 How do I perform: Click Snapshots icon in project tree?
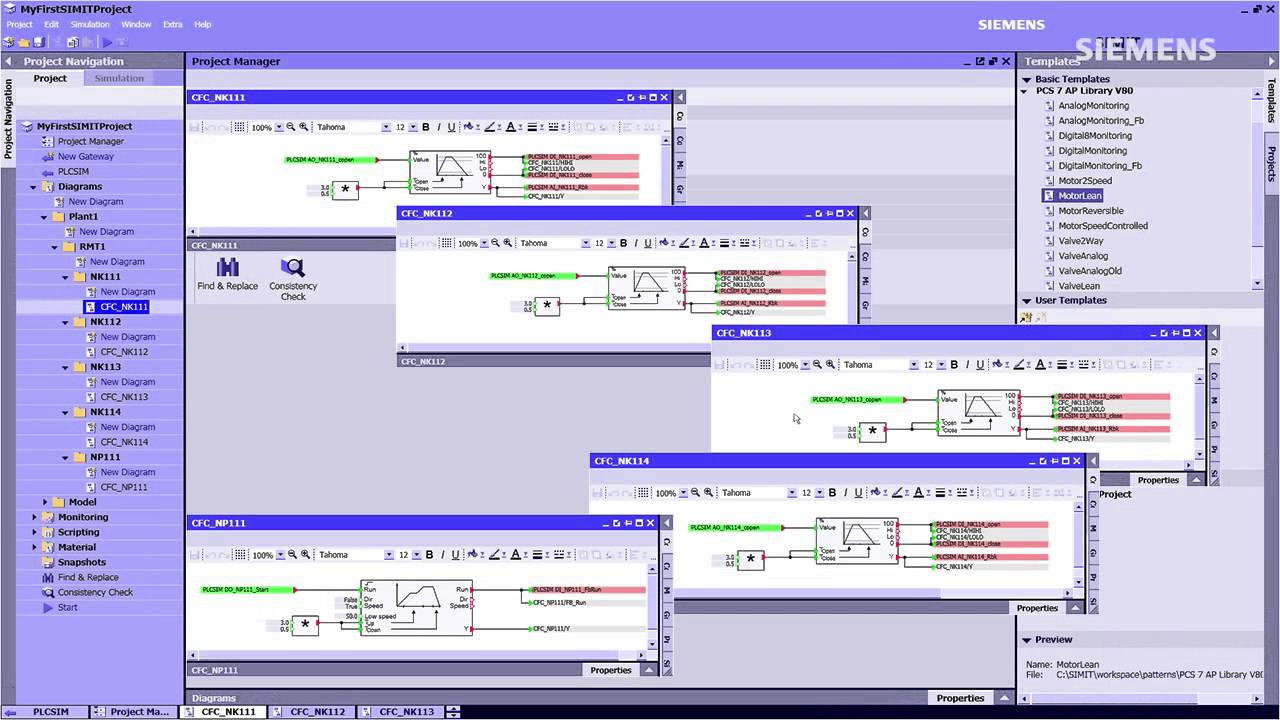[x=49, y=562]
